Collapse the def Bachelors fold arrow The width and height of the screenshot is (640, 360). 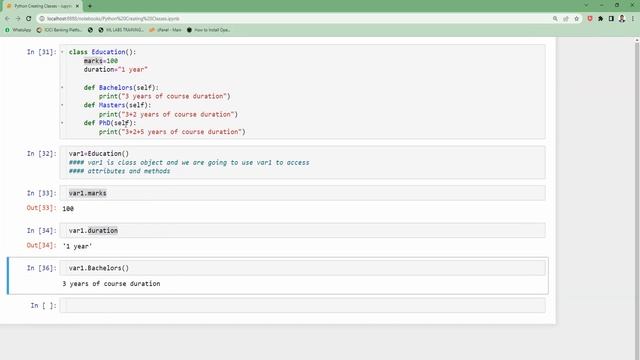pyautogui.click(x=62, y=87)
